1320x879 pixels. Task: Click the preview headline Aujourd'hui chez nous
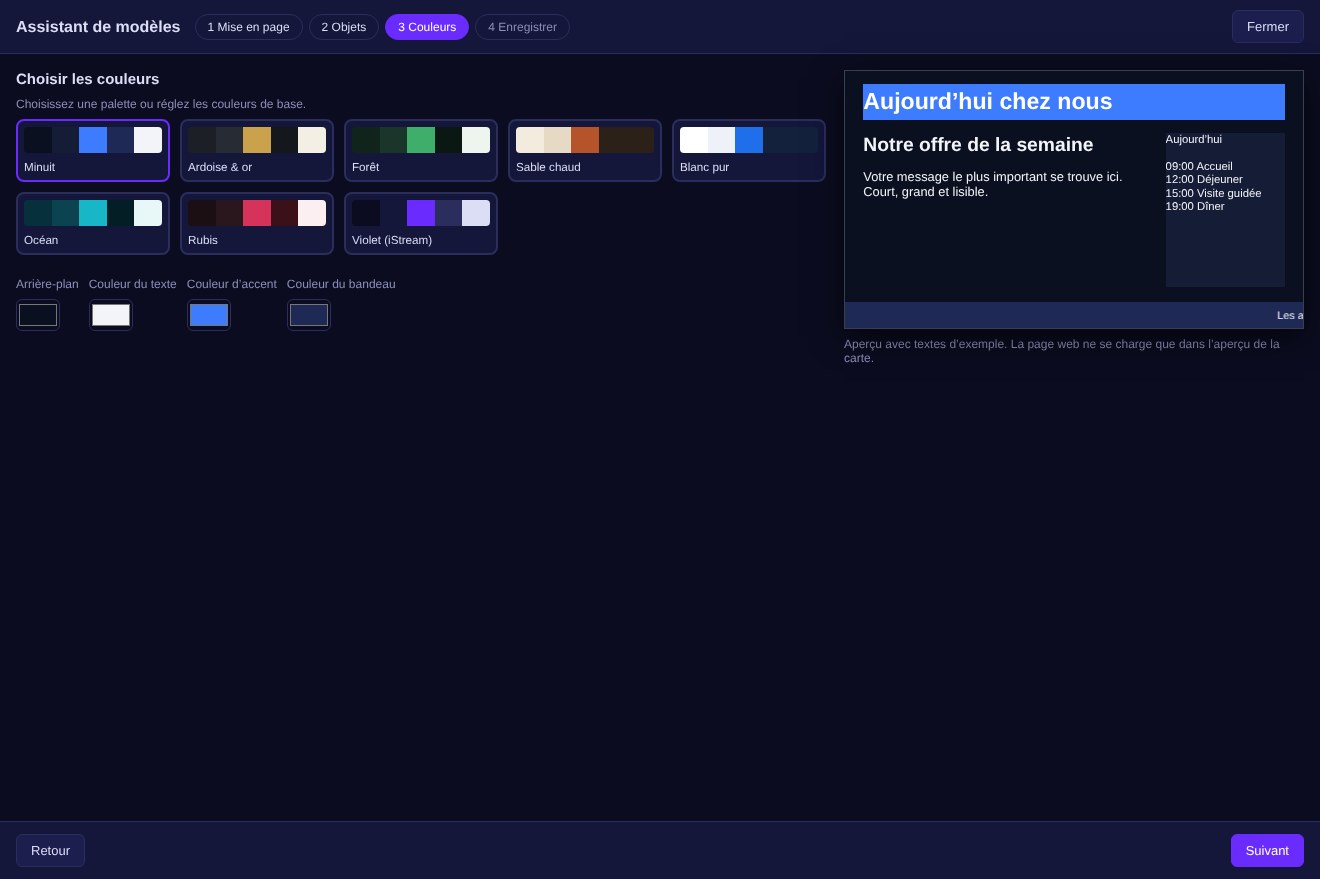tap(988, 102)
